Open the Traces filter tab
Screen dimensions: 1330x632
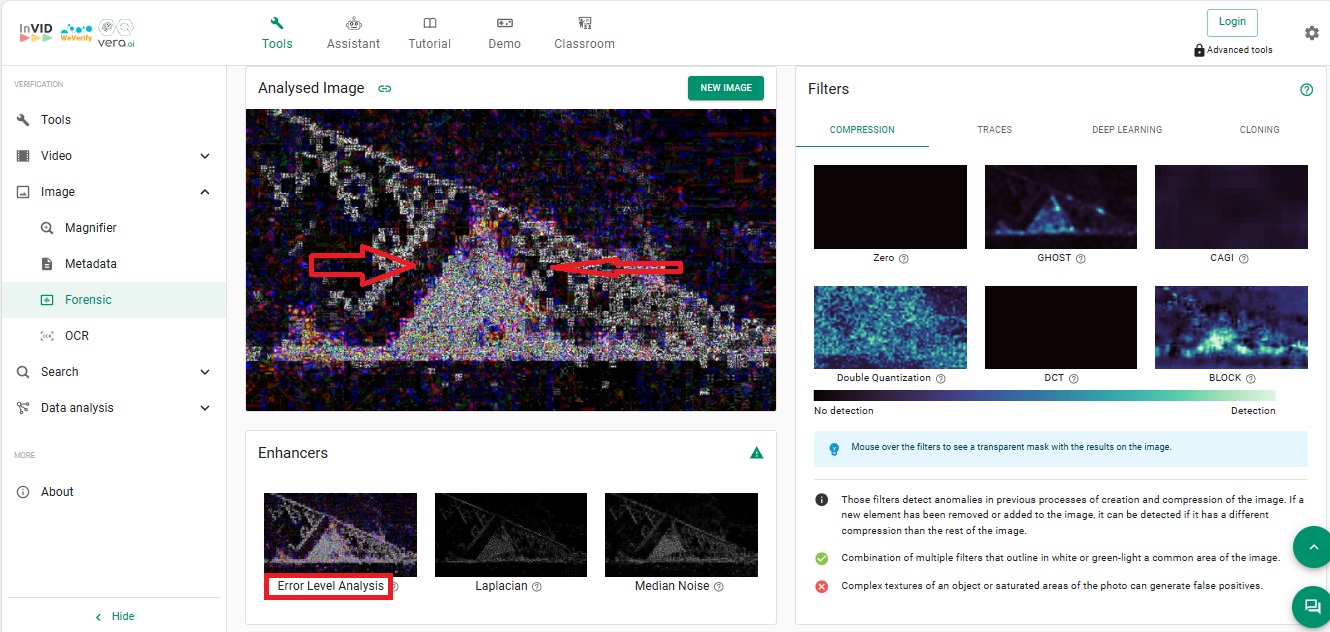[x=994, y=129]
